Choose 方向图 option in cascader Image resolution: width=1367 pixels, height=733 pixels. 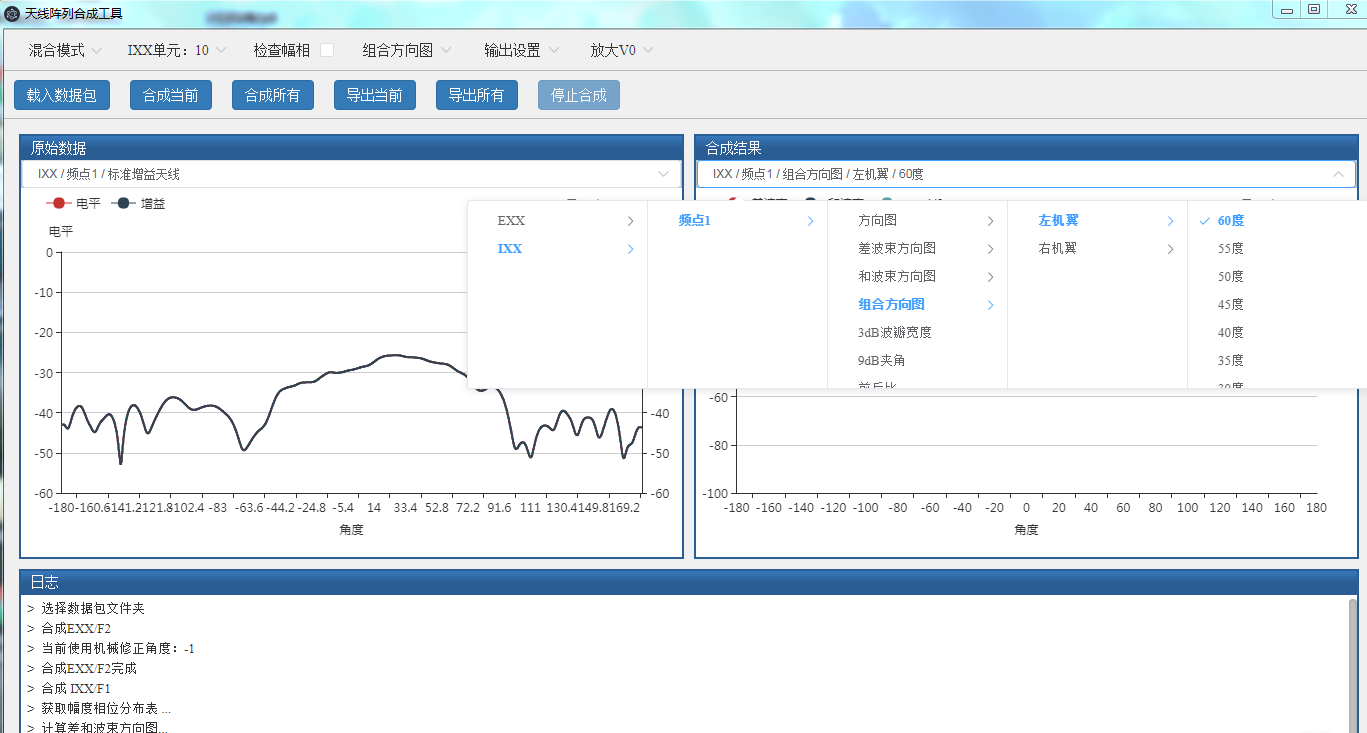tap(917, 221)
